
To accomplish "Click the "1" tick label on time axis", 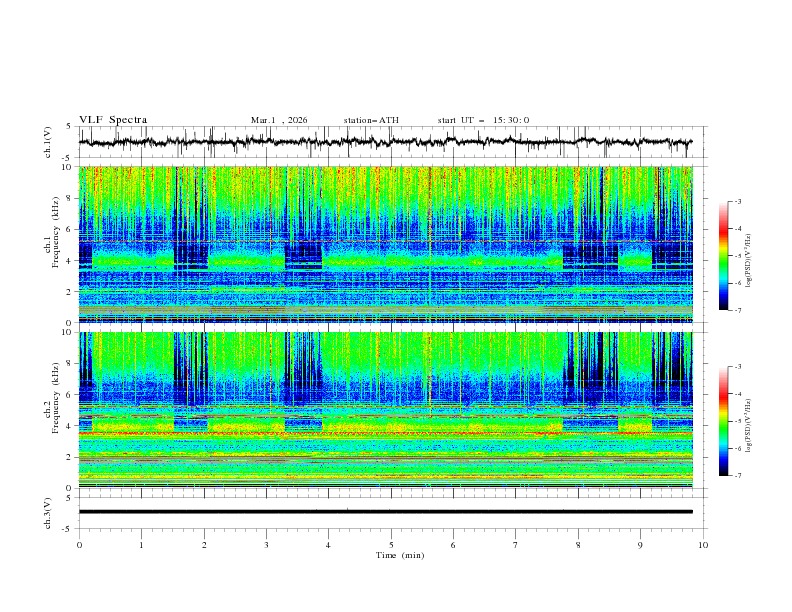I will [141, 545].
